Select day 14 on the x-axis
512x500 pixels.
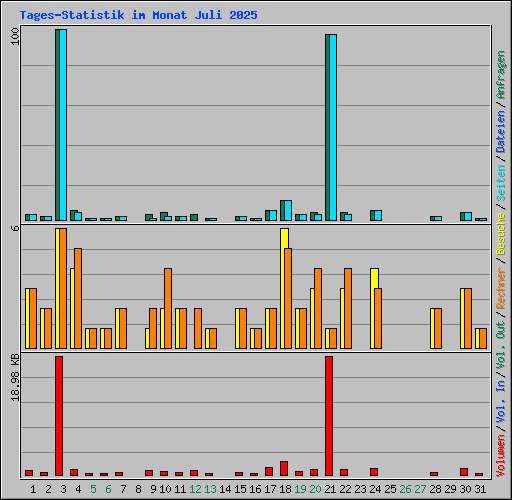pos(225,489)
